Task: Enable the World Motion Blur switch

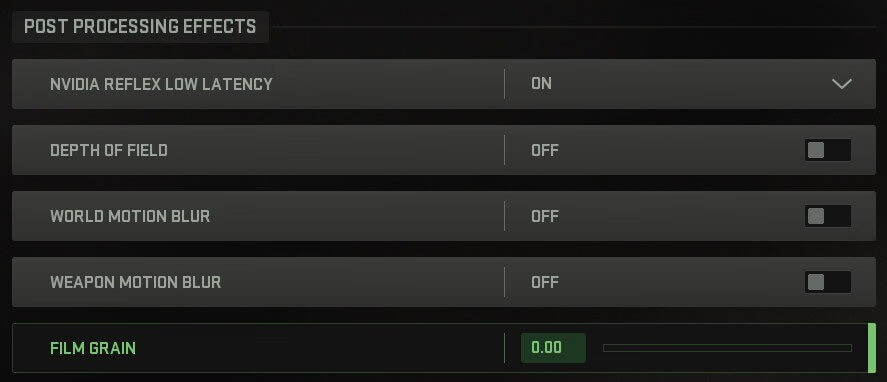Action: coord(828,216)
